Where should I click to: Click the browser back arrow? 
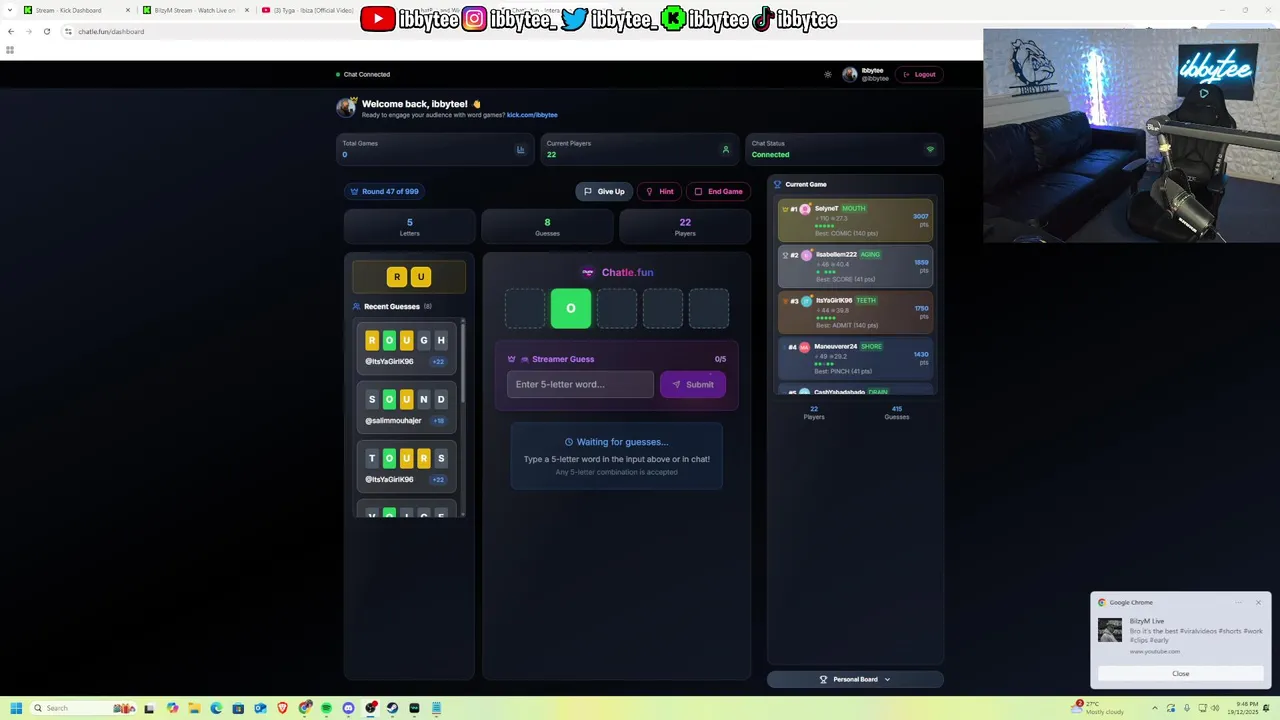pos(11,31)
